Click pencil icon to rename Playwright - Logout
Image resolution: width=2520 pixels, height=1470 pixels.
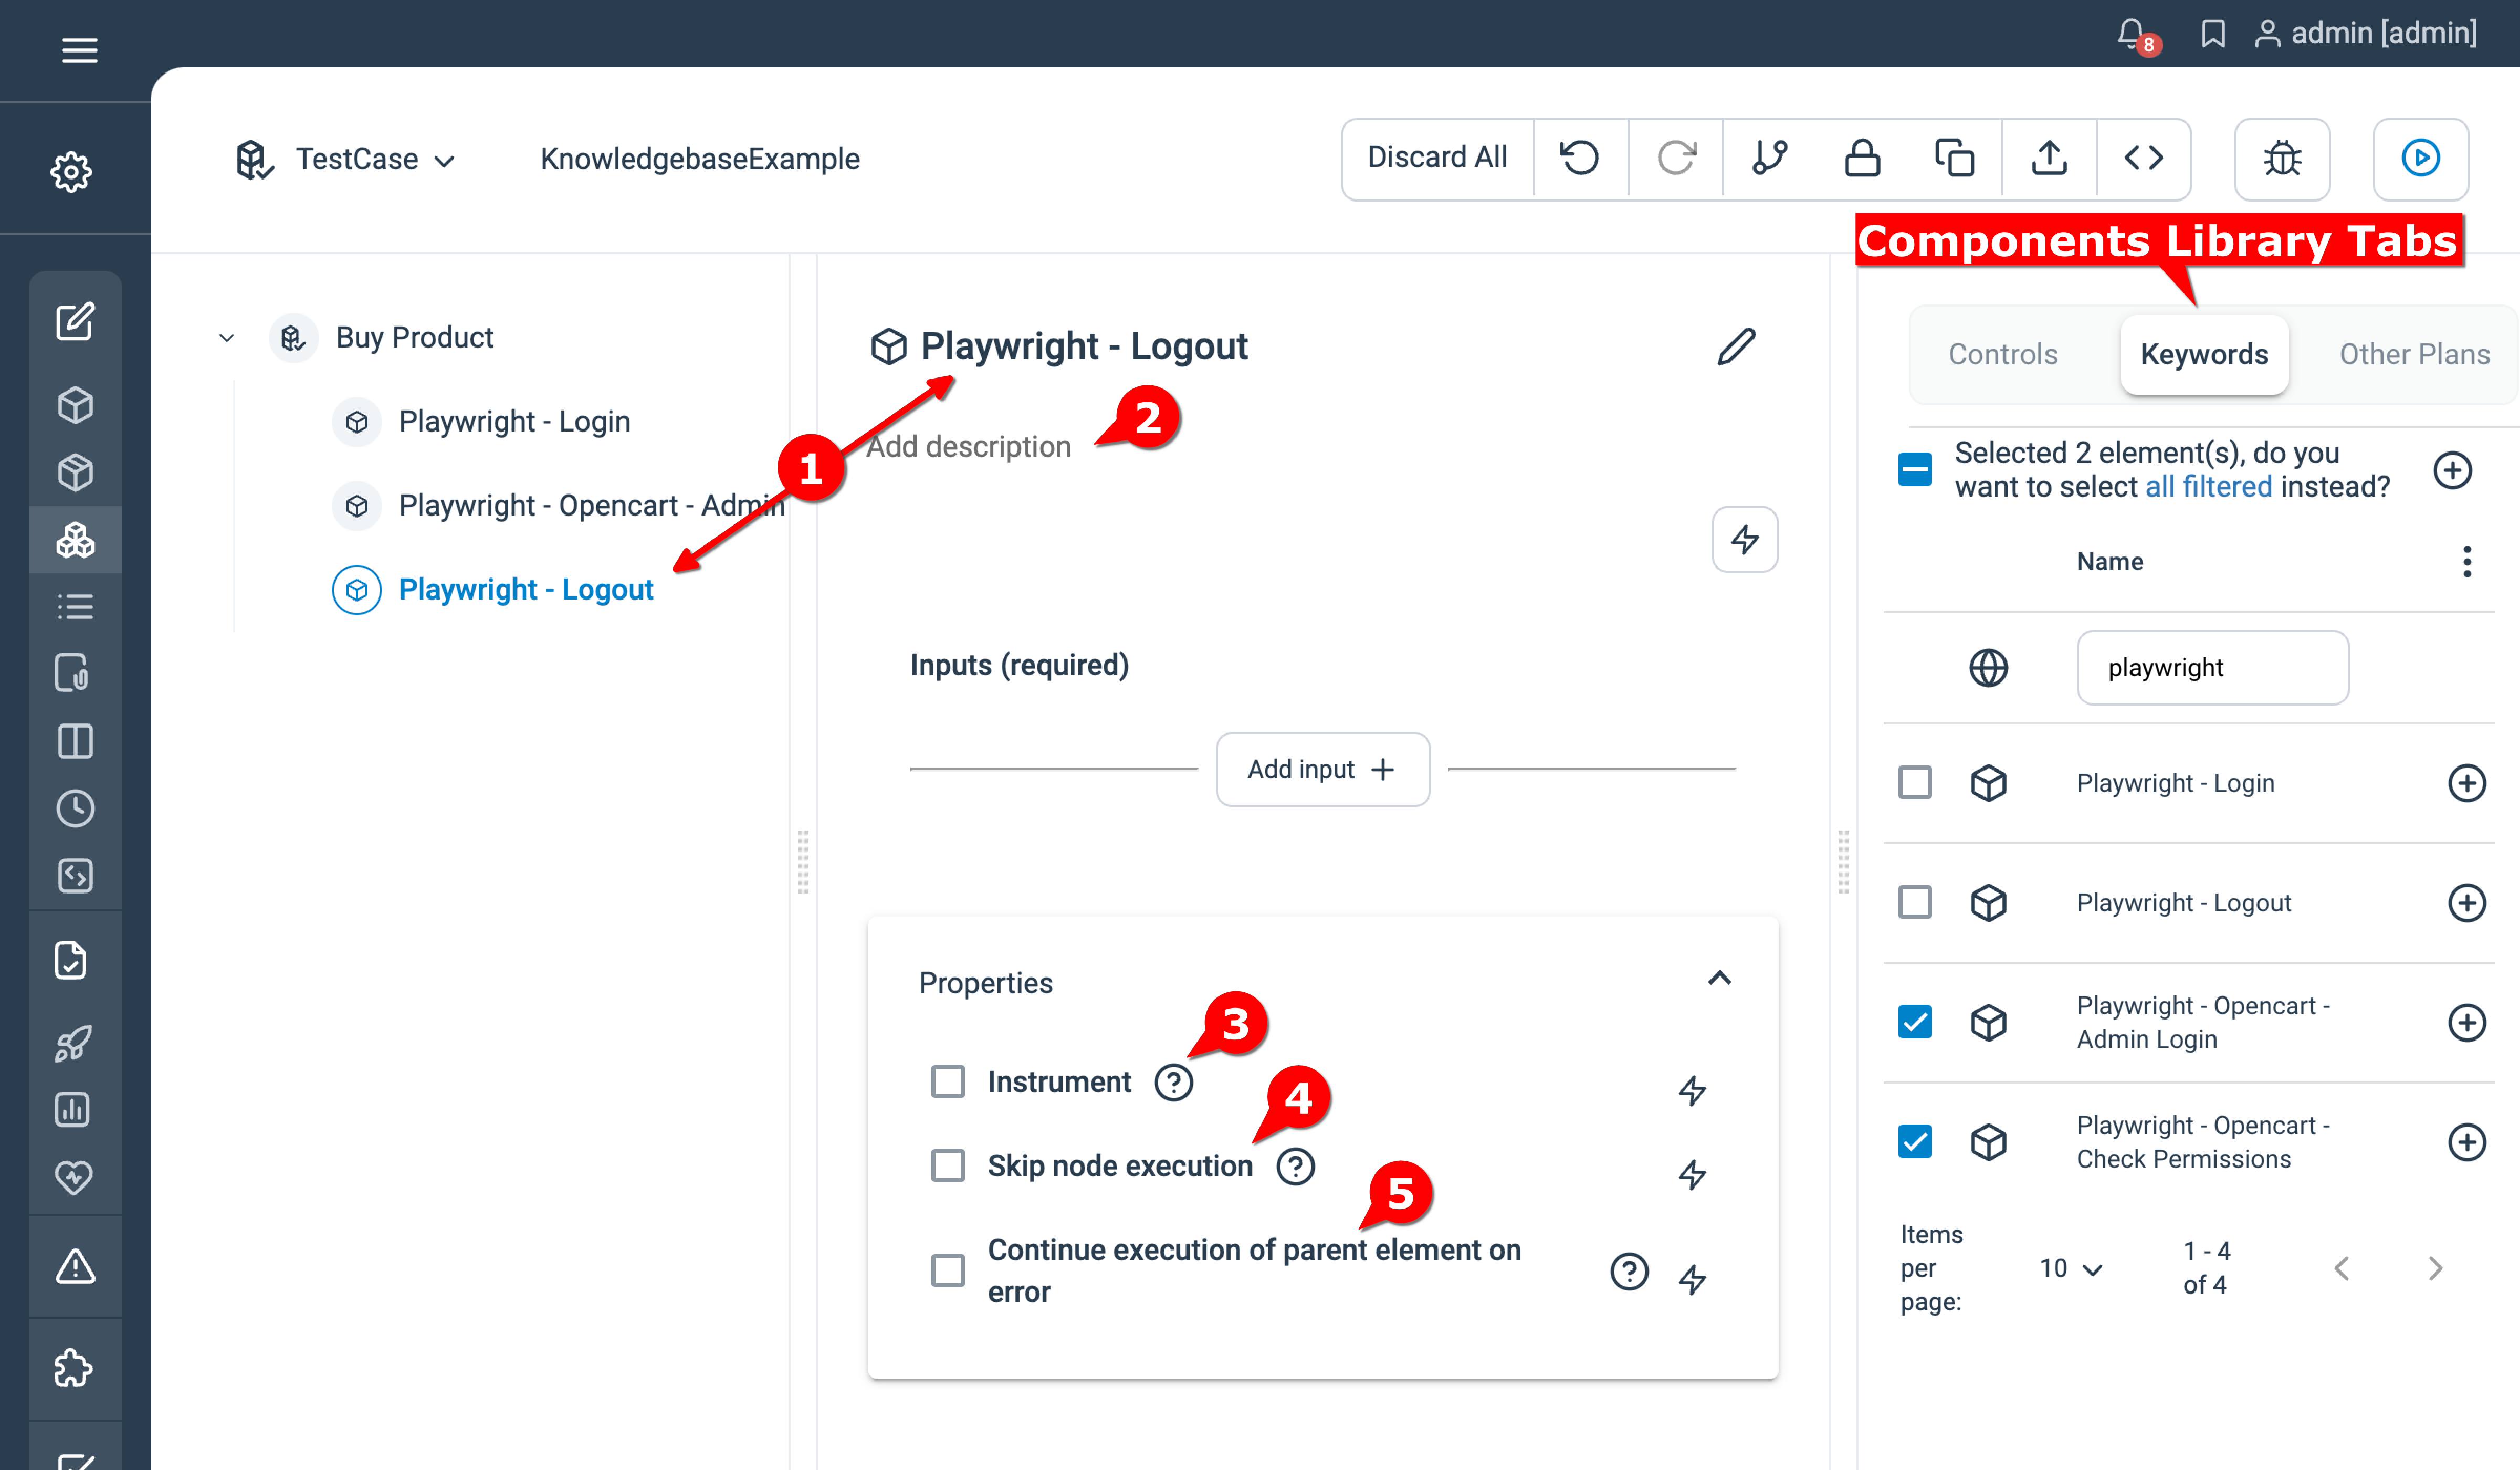[1736, 347]
